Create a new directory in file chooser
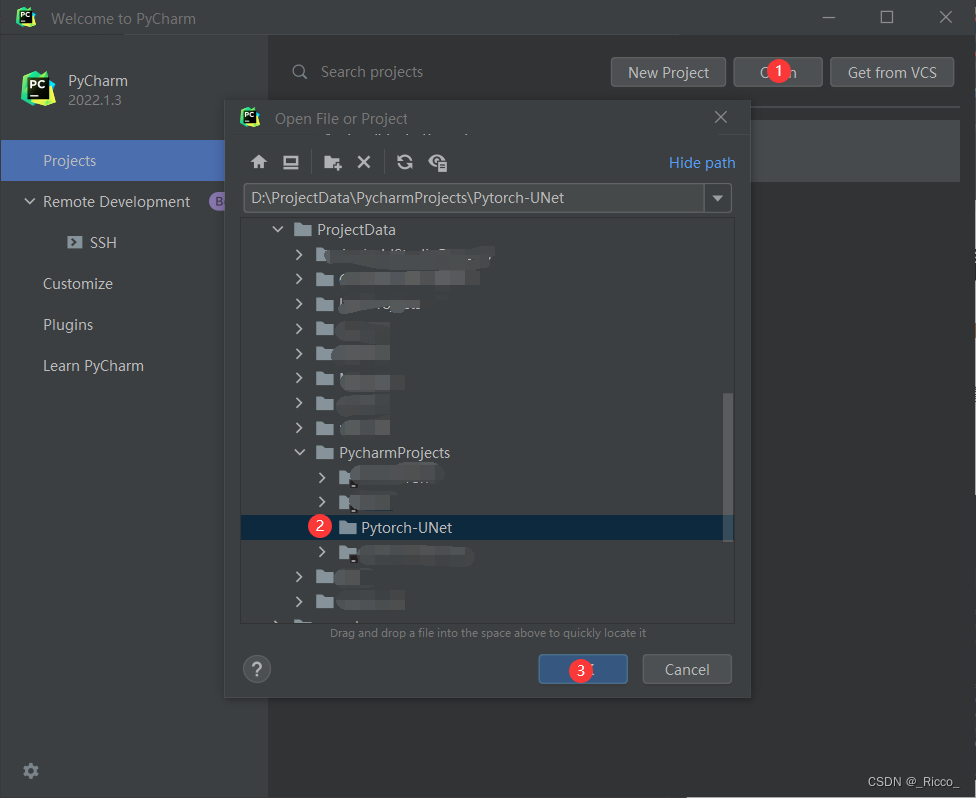 [332, 162]
